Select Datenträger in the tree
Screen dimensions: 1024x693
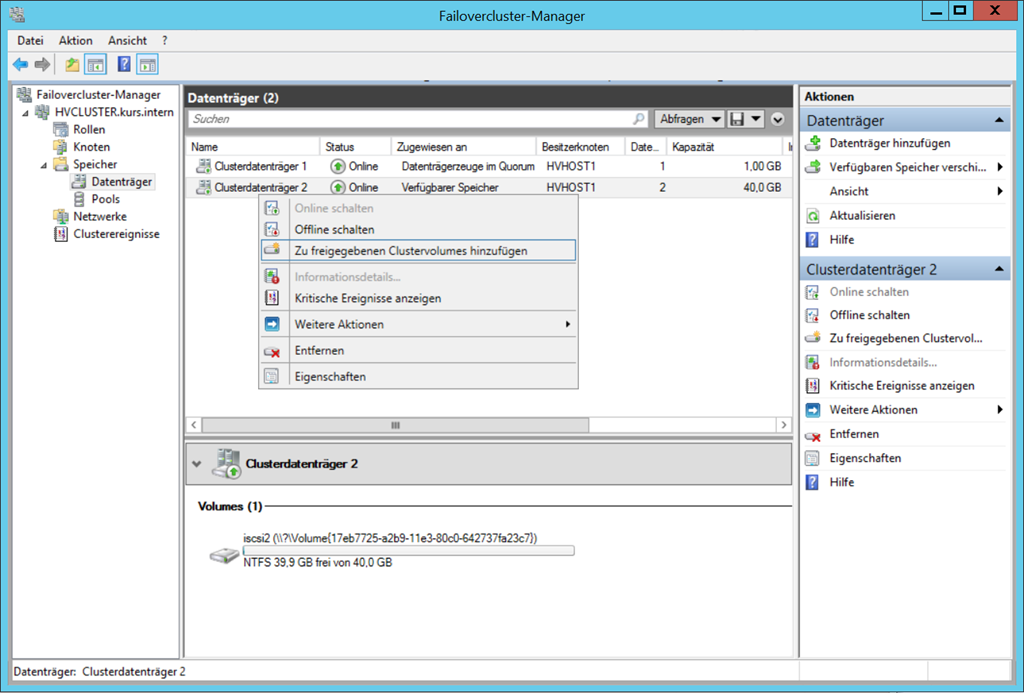coord(121,182)
